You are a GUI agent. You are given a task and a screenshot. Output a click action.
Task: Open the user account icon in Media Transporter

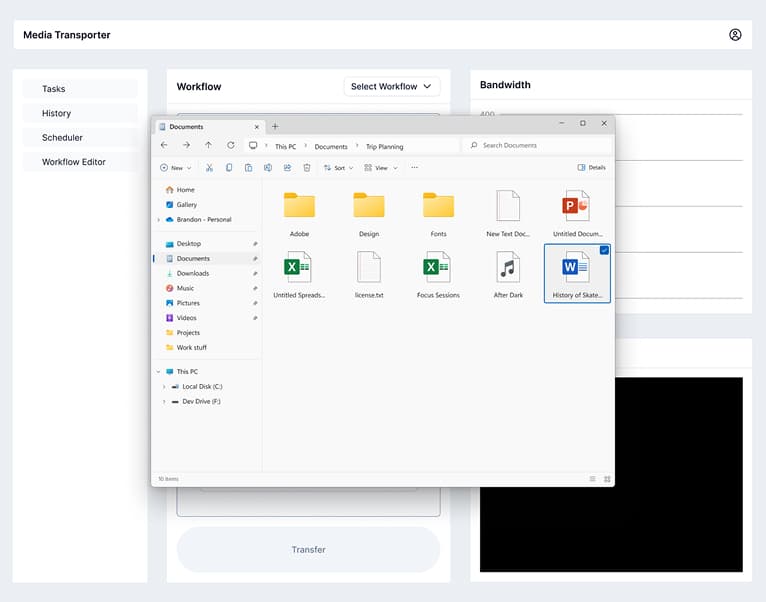coord(735,35)
